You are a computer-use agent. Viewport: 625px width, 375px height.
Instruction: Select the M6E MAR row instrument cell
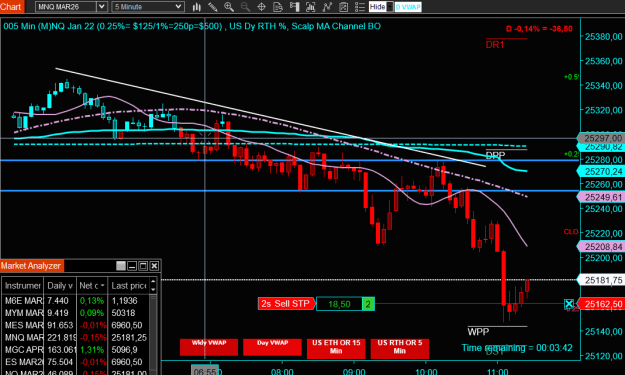23,301
